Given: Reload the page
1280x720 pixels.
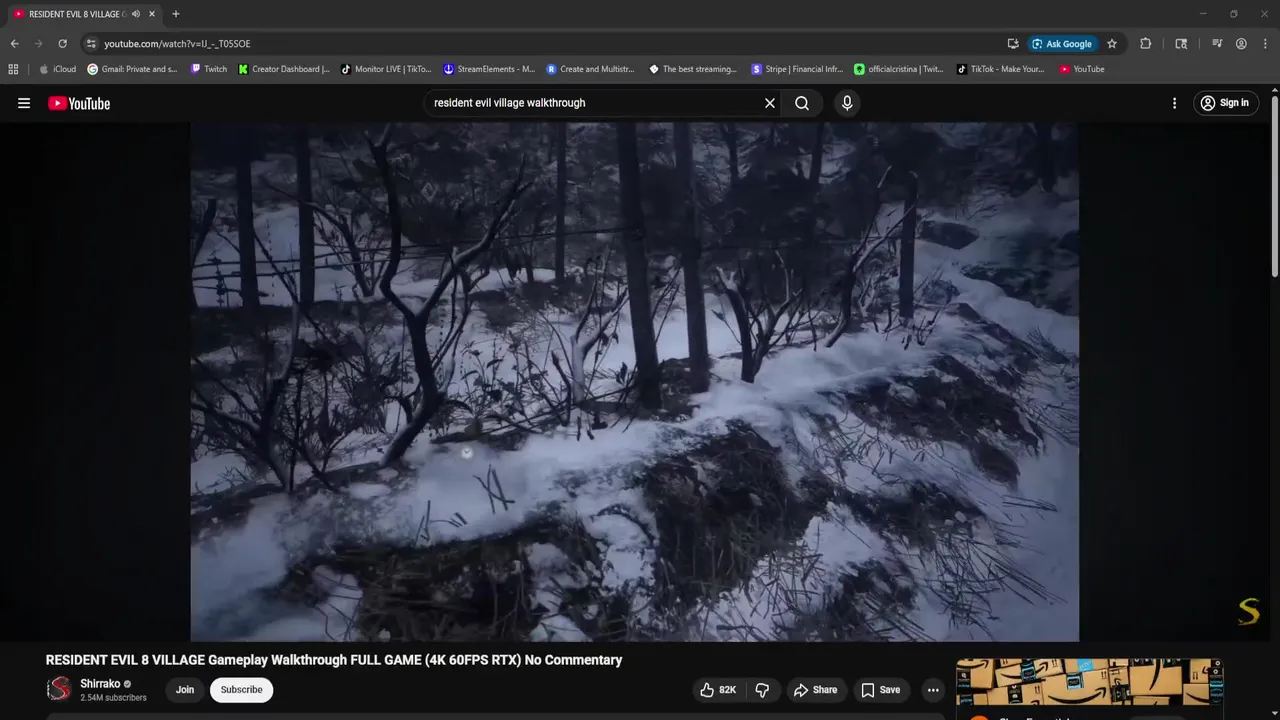Looking at the screenshot, I should [62, 44].
